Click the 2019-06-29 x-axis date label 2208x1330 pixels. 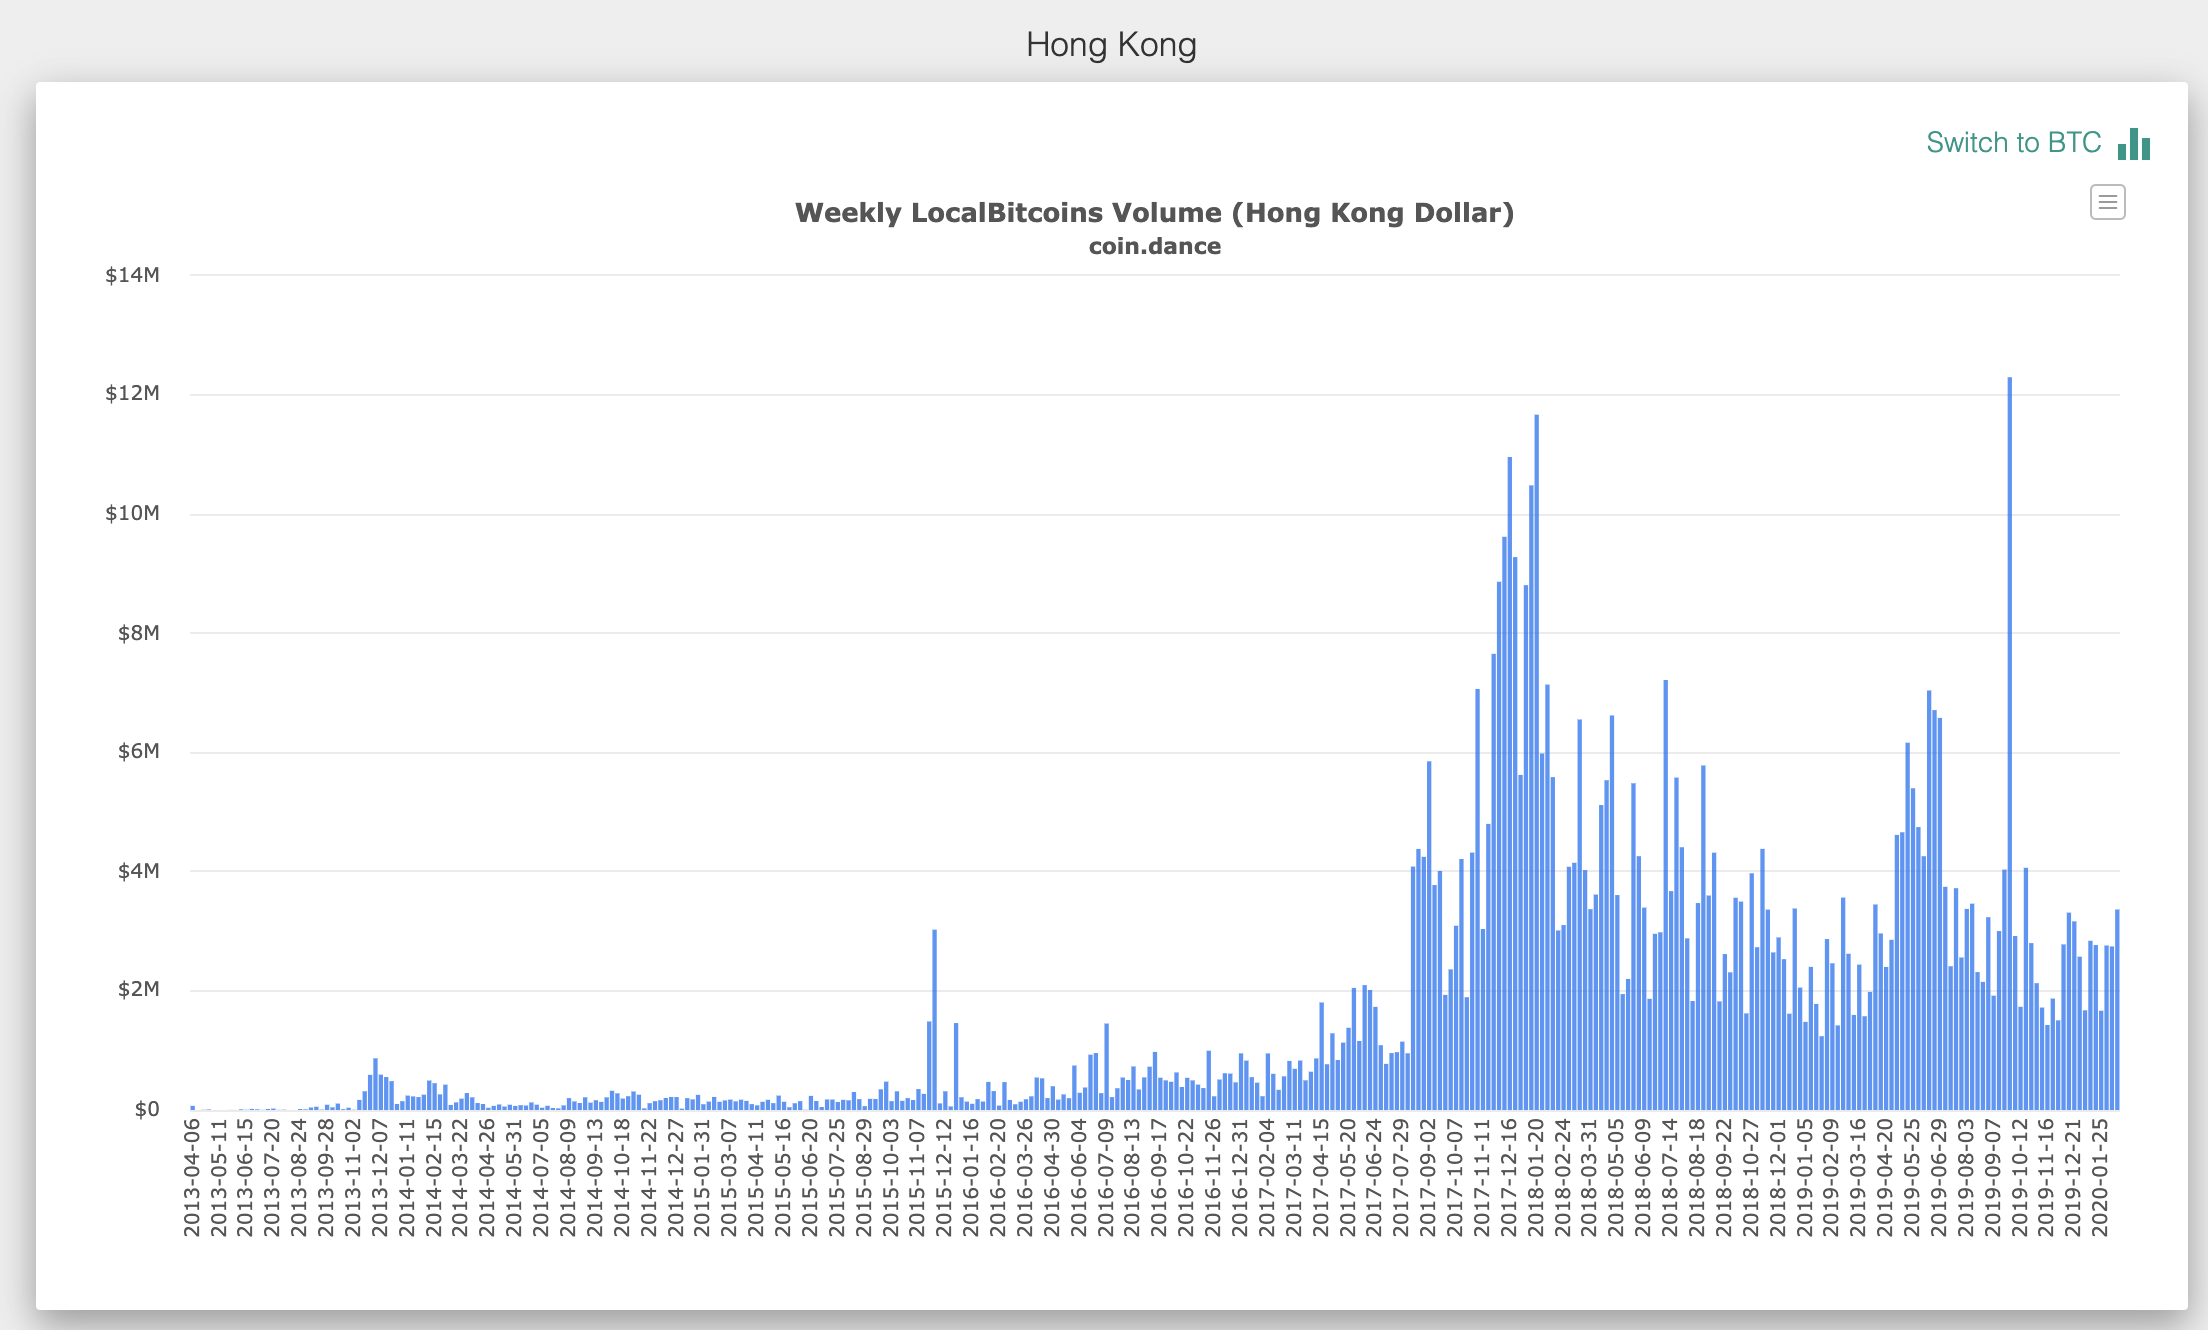pos(1939,1178)
